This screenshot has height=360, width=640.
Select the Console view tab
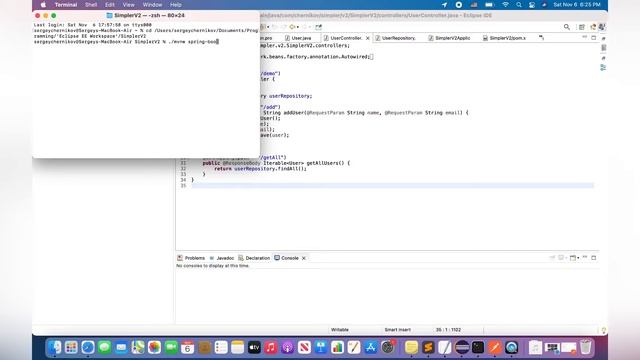[x=287, y=258]
